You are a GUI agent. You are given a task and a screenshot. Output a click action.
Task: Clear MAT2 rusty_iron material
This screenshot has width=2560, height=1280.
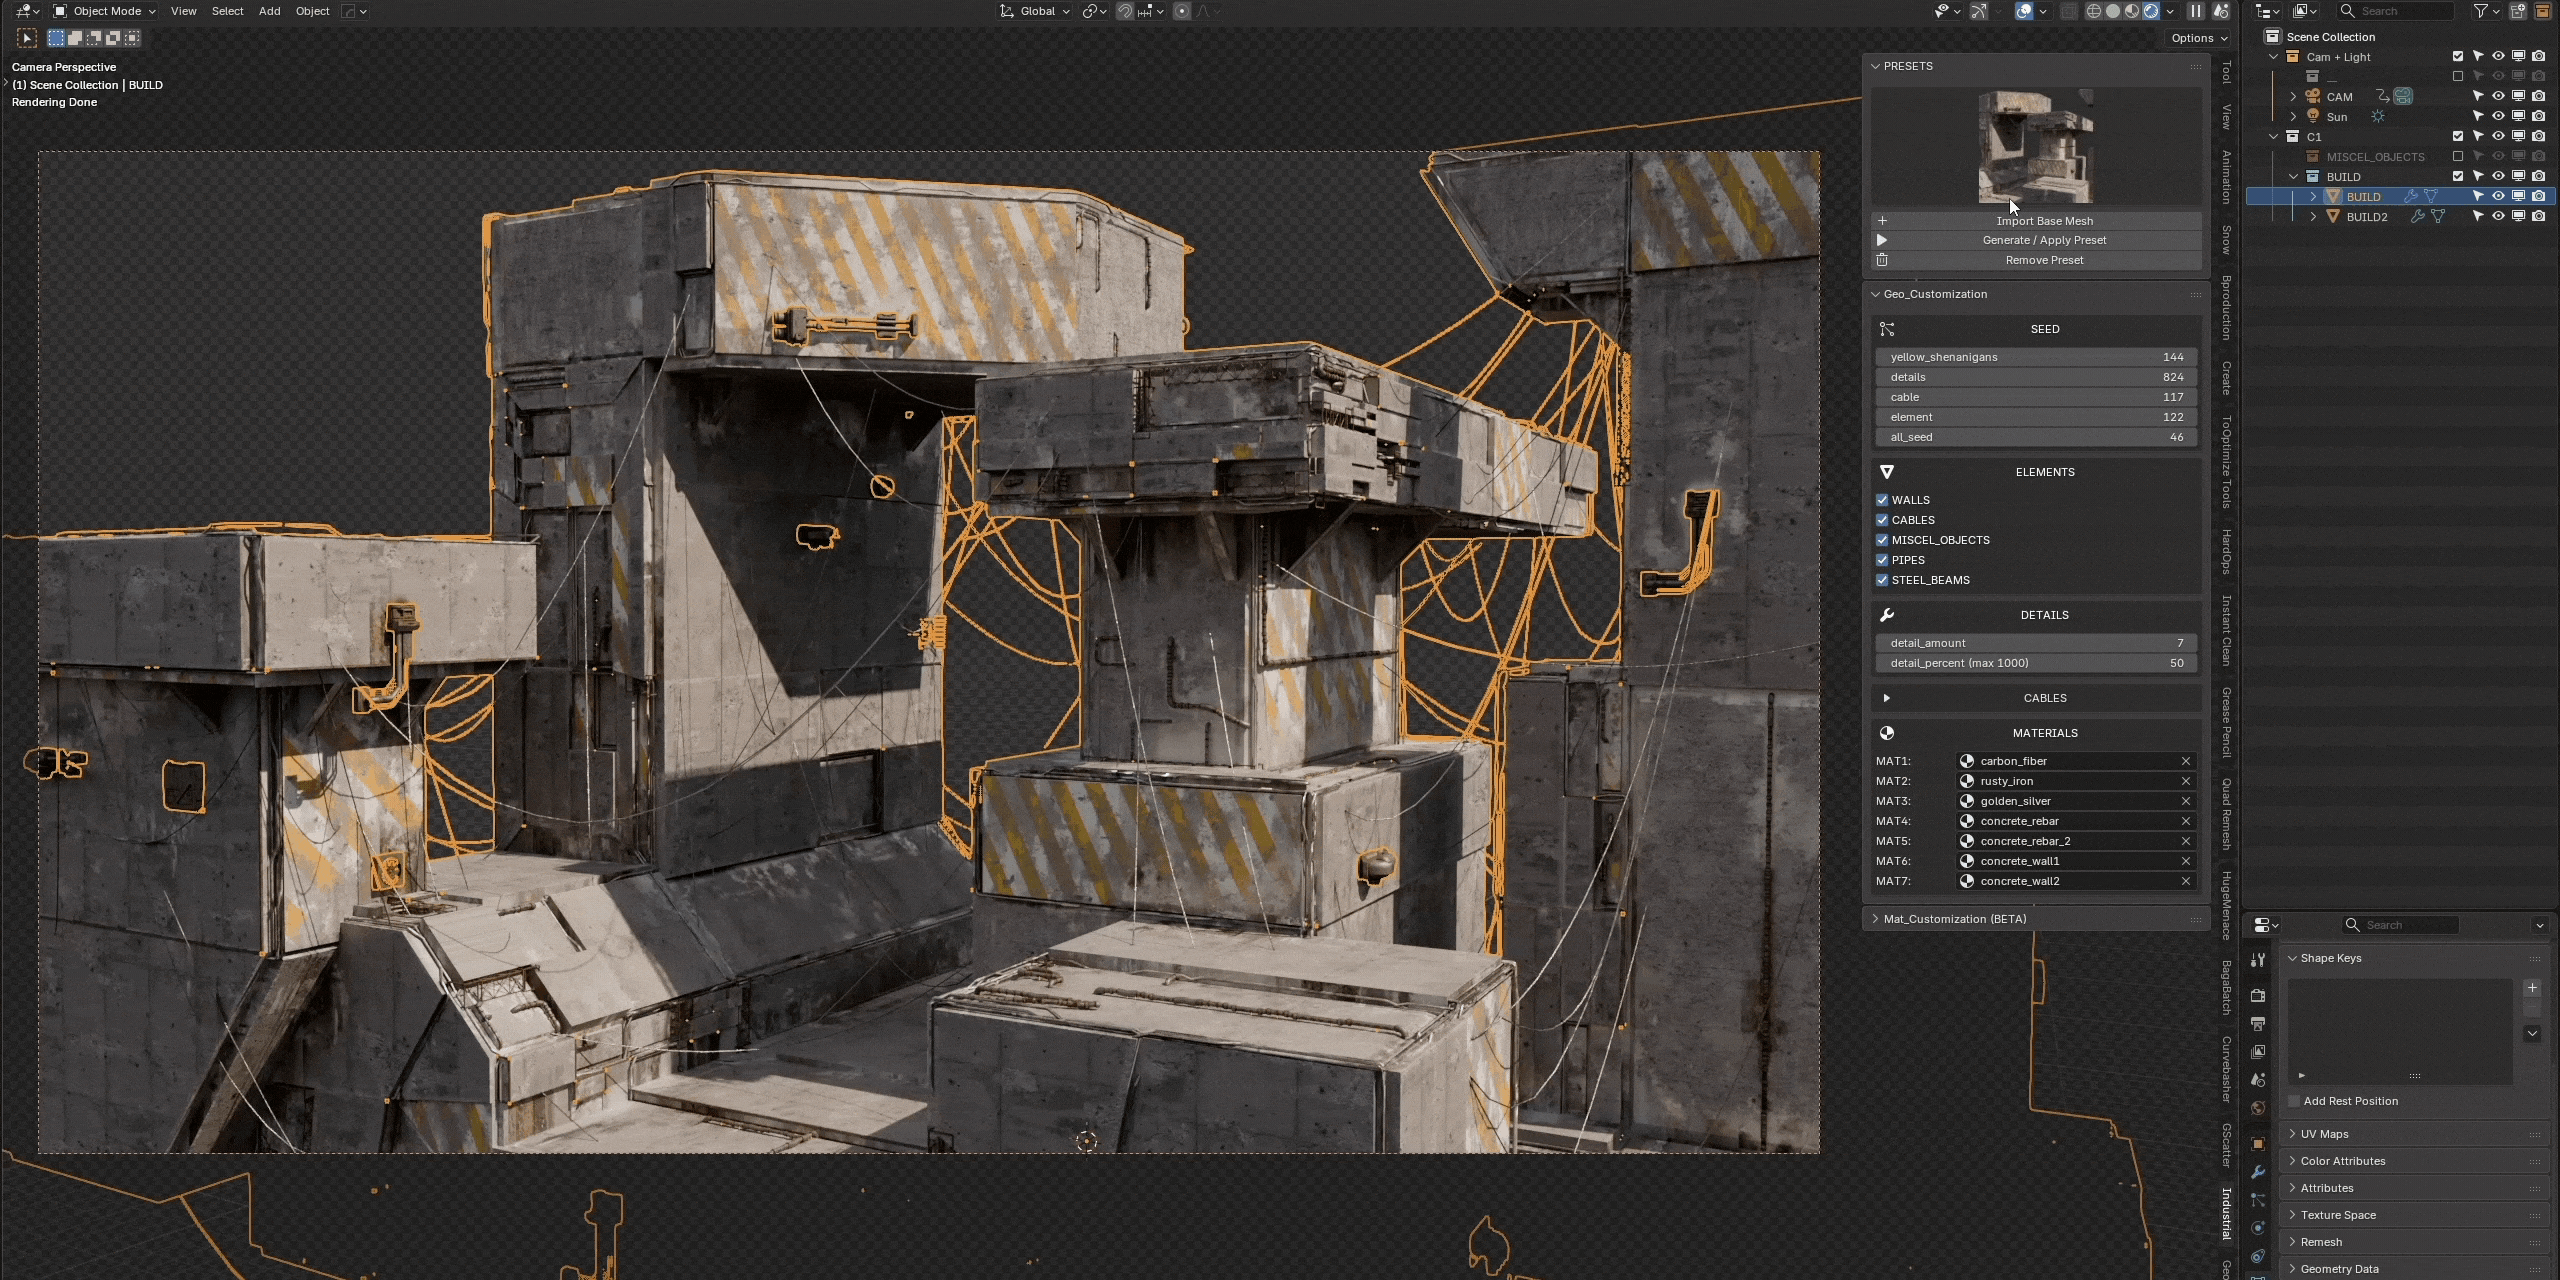click(2185, 781)
